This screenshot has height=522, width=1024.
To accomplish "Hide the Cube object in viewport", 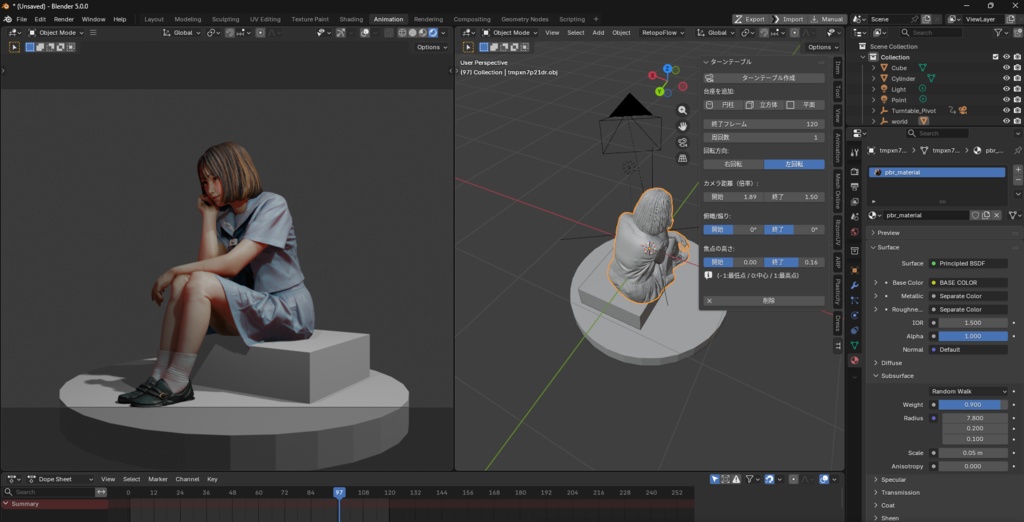I will [1006, 68].
